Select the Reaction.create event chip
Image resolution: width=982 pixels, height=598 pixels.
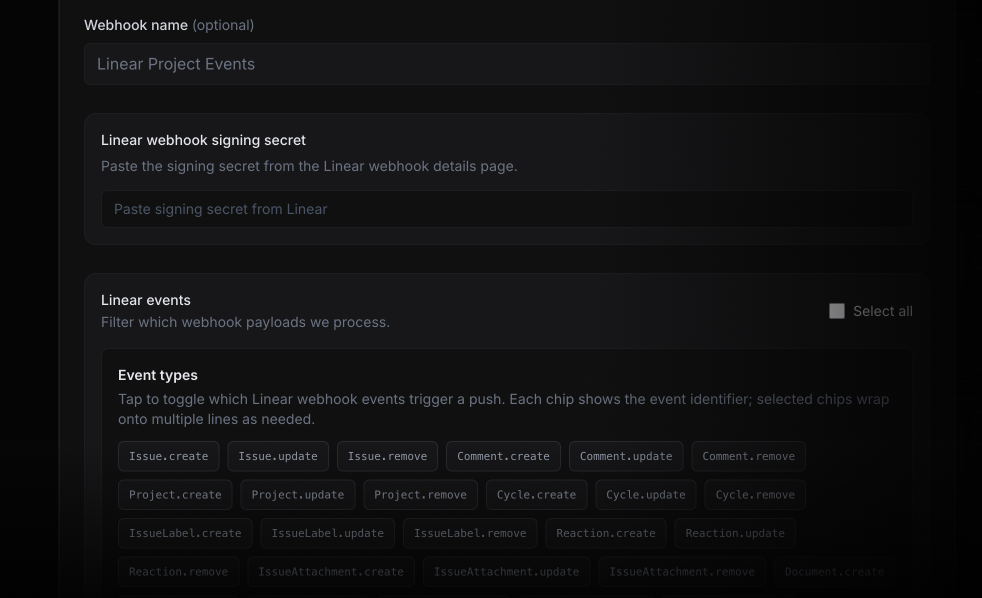click(606, 533)
